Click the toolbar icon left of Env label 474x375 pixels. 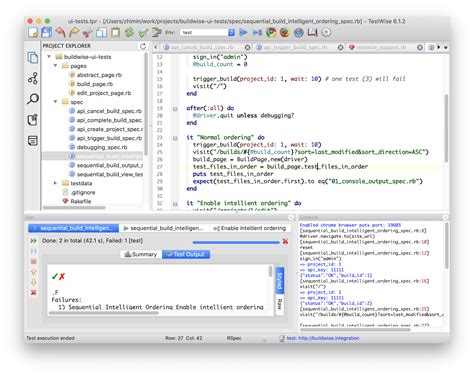pyautogui.click(x=157, y=32)
